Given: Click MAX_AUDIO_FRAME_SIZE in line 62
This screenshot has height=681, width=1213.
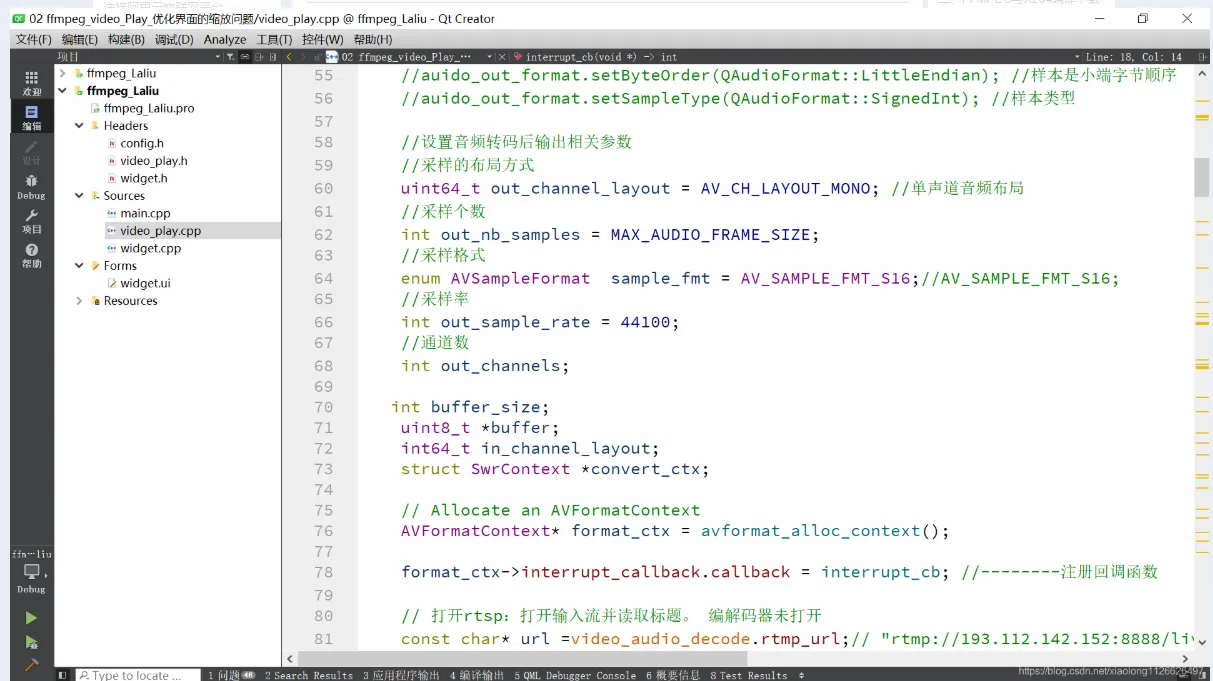Looking at the screenshot, I should click(710, 234).
